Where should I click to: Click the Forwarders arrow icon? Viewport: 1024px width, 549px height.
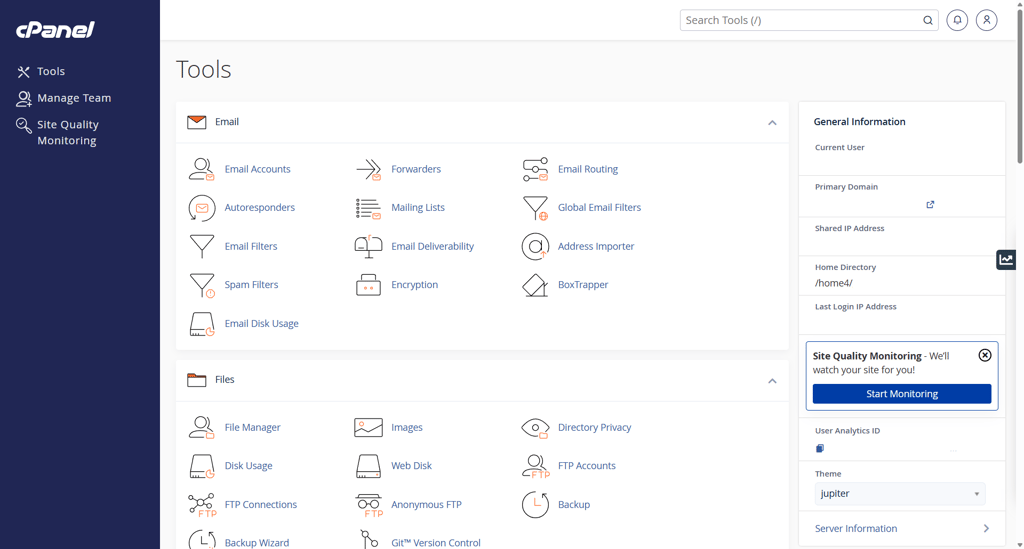pos(368,169)
